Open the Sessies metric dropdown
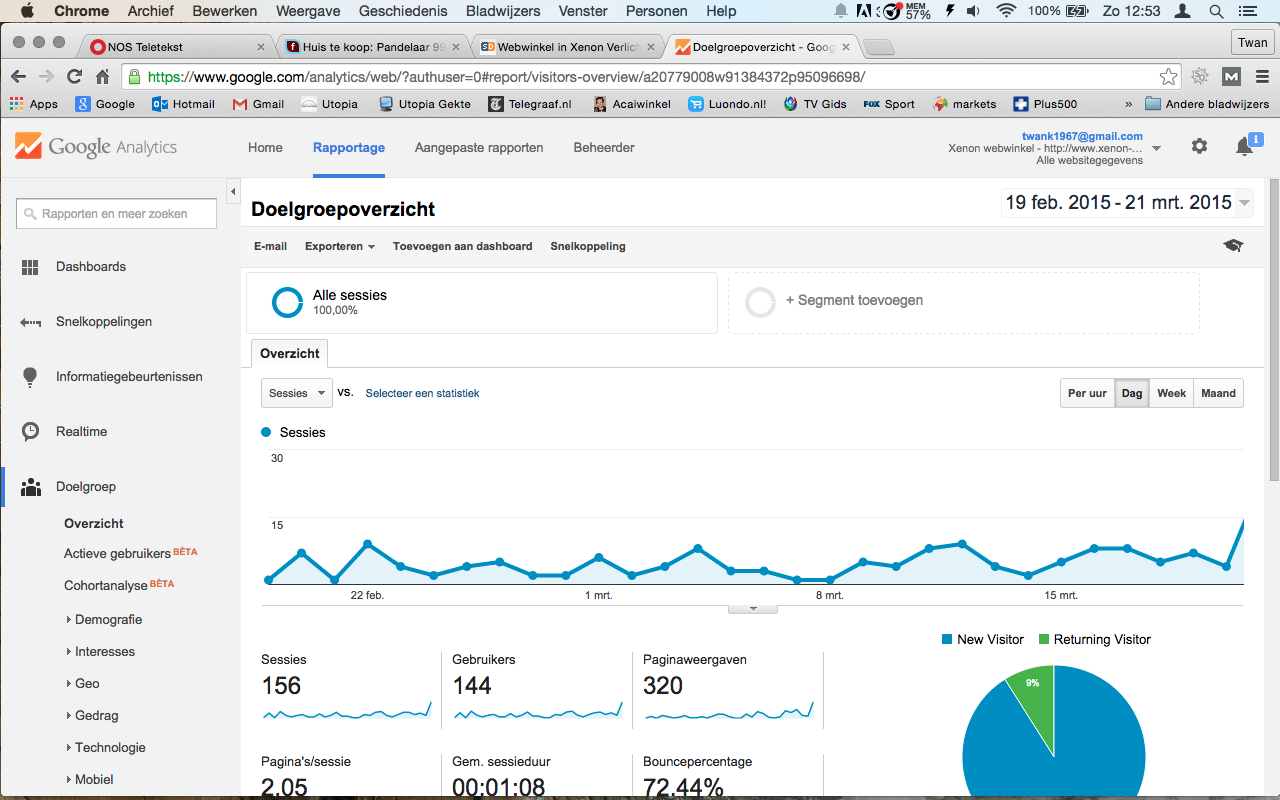This screenshot has width=1280, height=800. 296,393
